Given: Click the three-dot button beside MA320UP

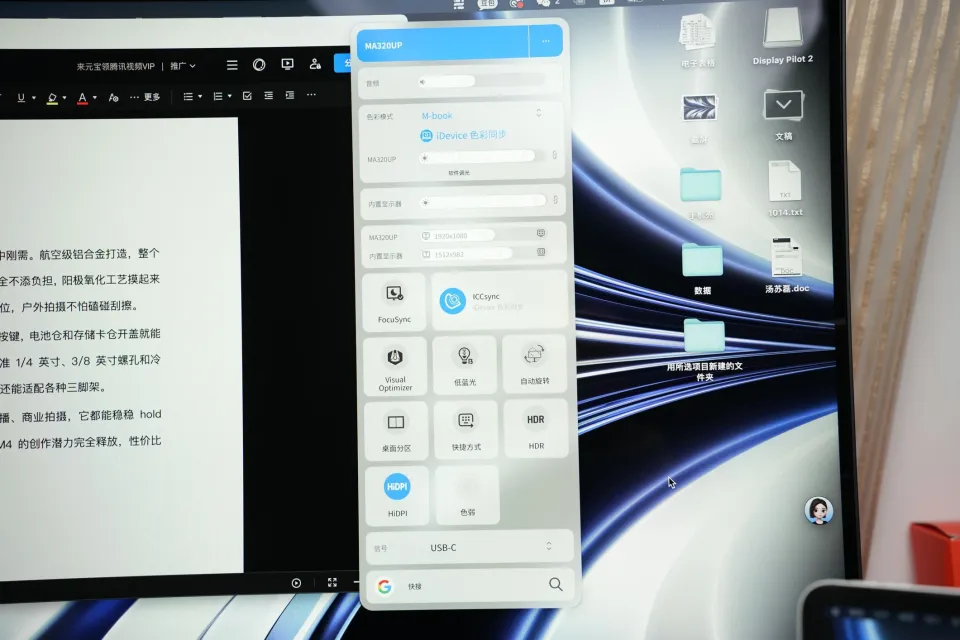Looking at the screenshot, I should 545,42.
